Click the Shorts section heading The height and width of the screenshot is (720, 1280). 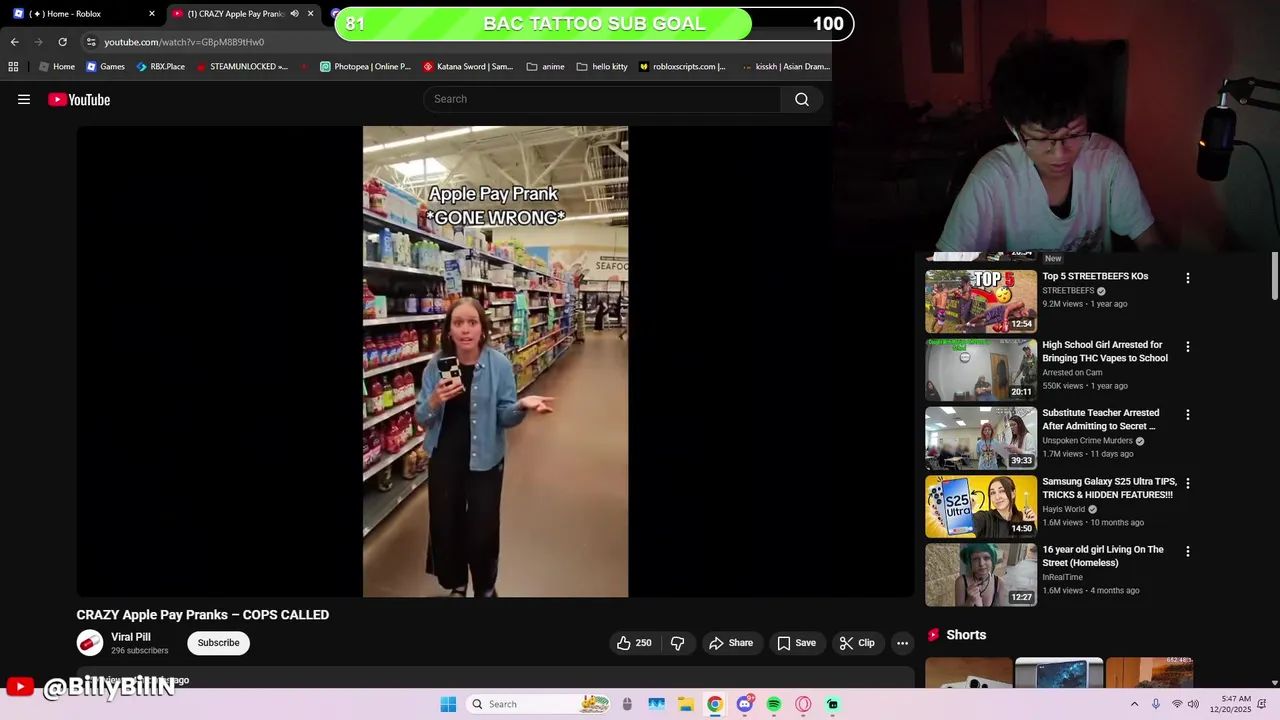pyautogui.click(x=966, y=635)
